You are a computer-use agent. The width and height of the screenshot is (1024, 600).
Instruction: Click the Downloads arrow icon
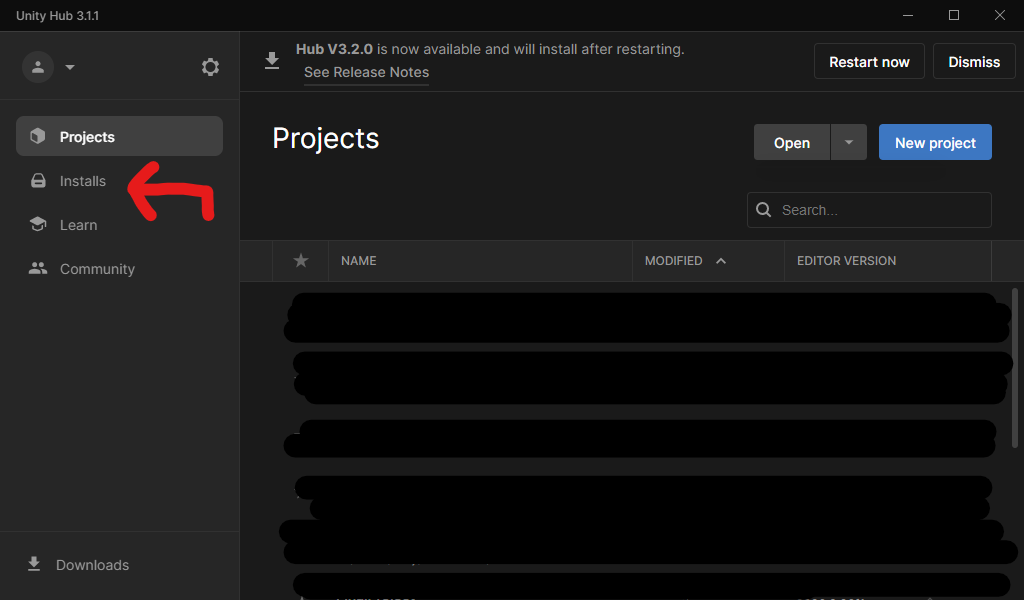pyautogui.click(x=34, y=564)
